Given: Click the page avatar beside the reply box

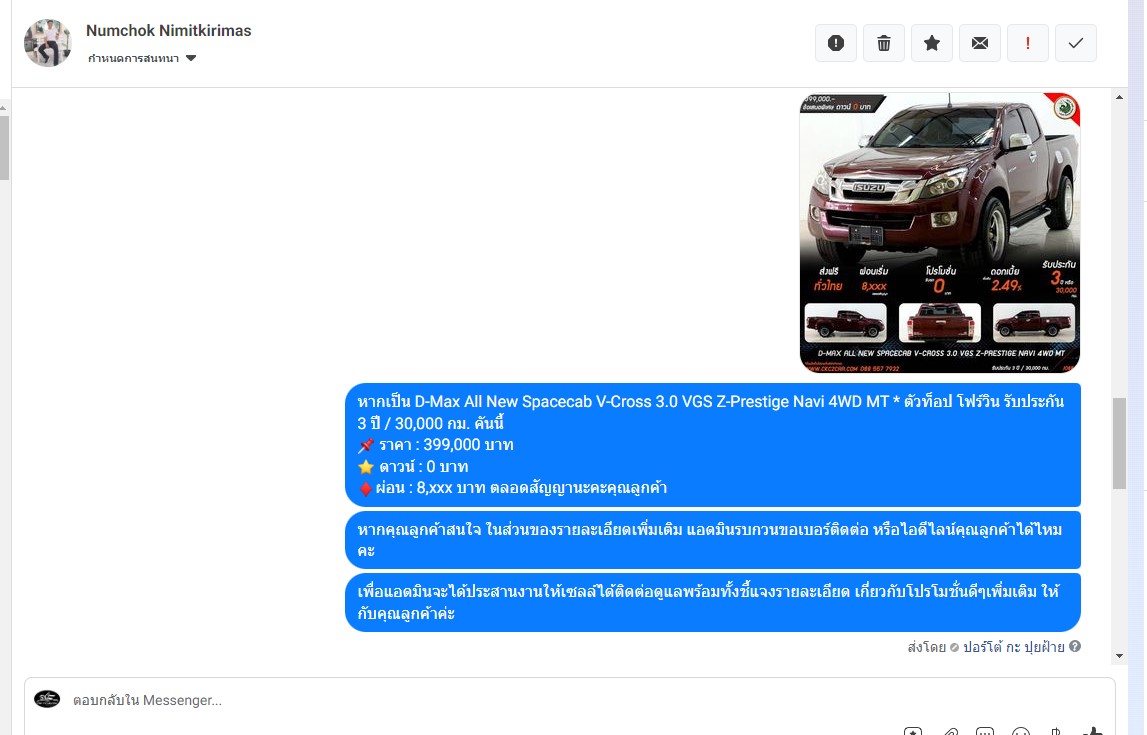Looking at the screenshot, I should coord(47,699).
